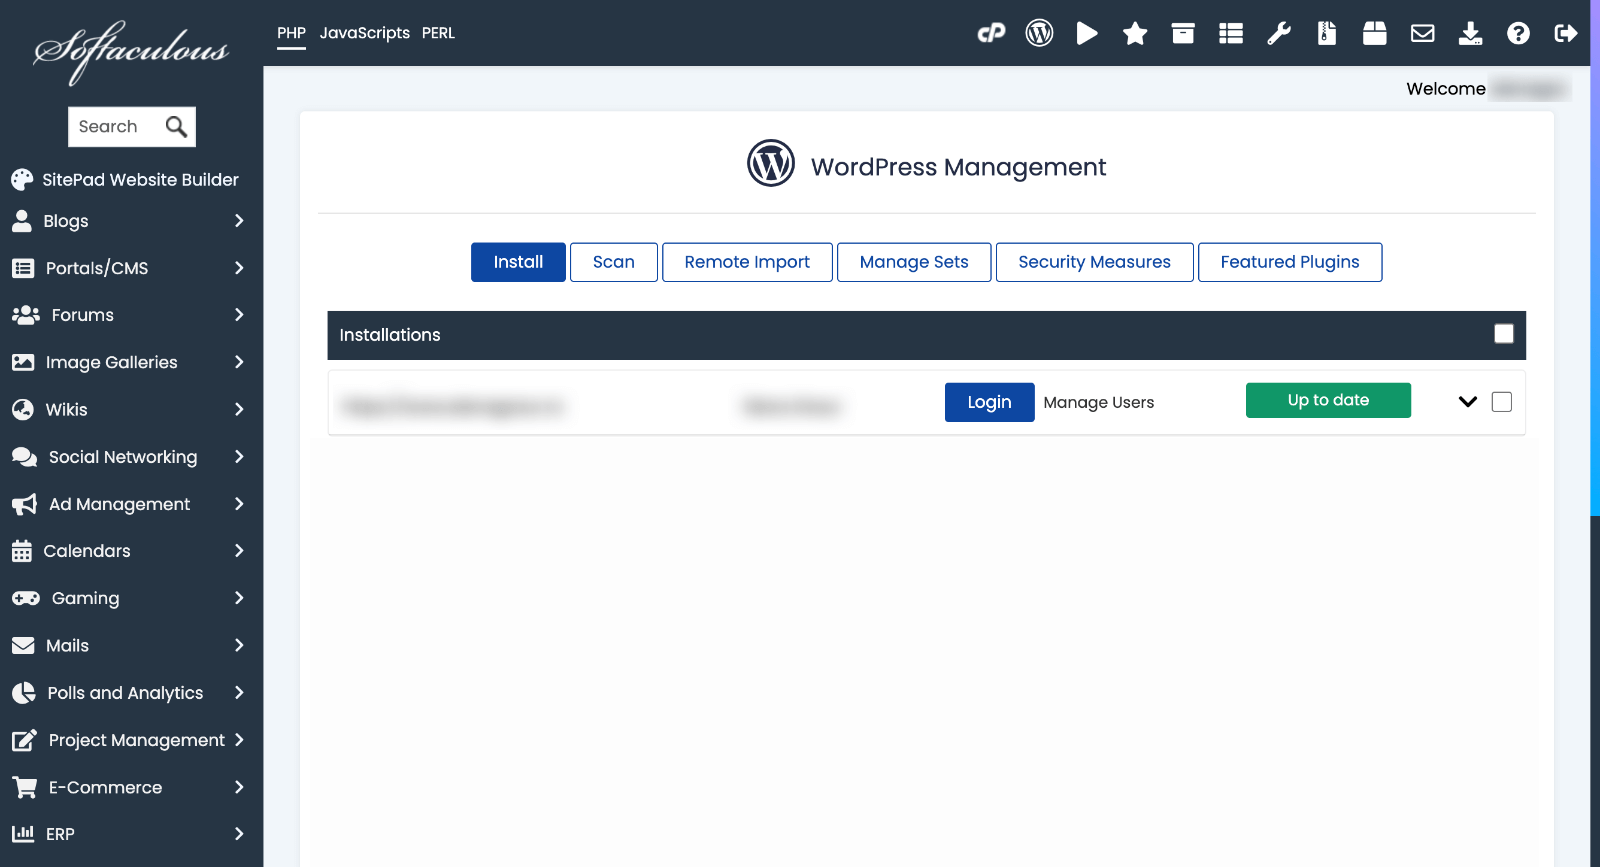Click the help question mark icon
Image resolution: width=1600 pixels, height=867 pixels.
[1518, 34]
